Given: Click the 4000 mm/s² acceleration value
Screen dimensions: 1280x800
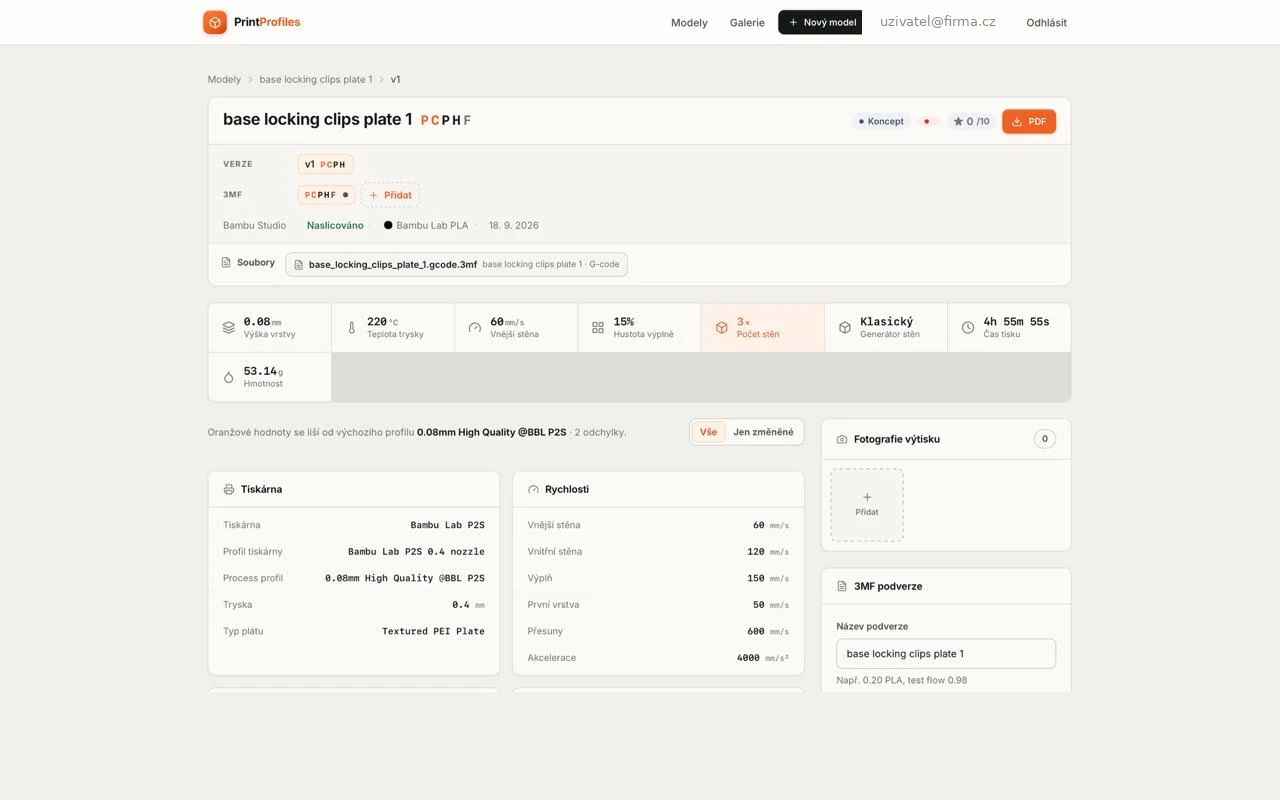Looking at the screenshot, I should coord(762,658).
